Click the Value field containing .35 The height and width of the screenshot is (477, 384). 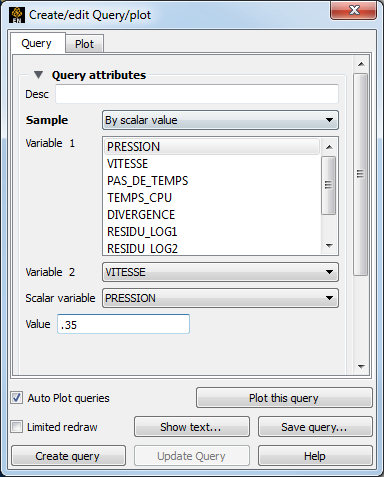[x=123, y=324]
